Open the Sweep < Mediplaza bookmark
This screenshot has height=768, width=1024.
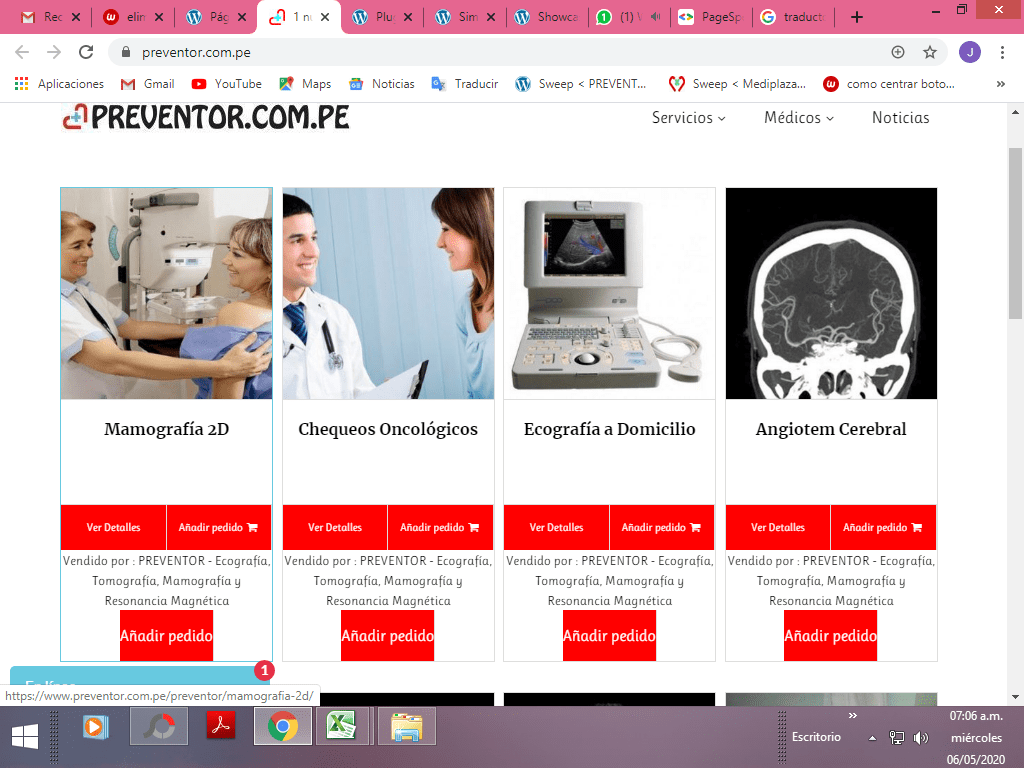(737, 84)
